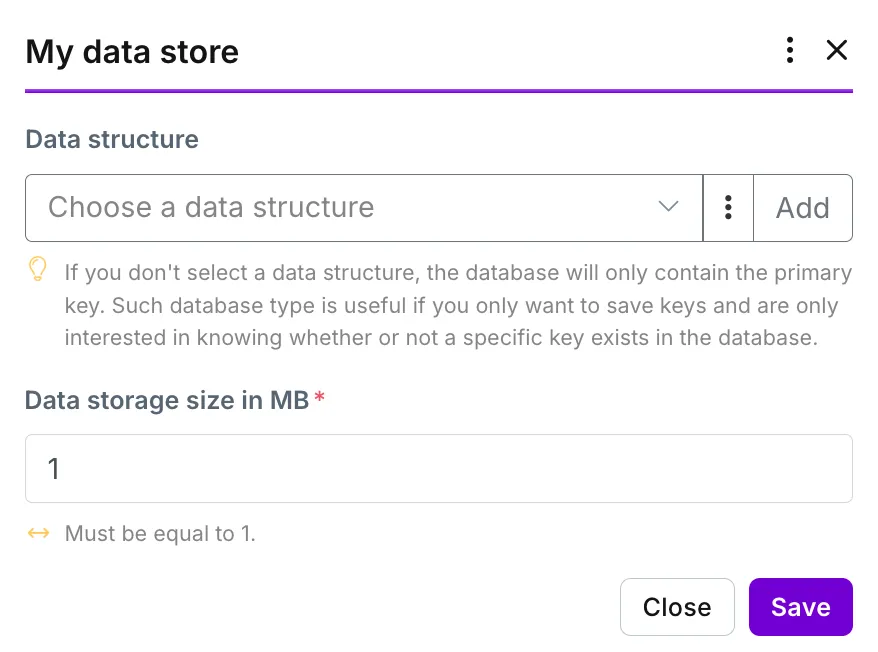Click the Close button at the bottom
878x652 pixels.
pyautogui.click(x=677, y=607)
